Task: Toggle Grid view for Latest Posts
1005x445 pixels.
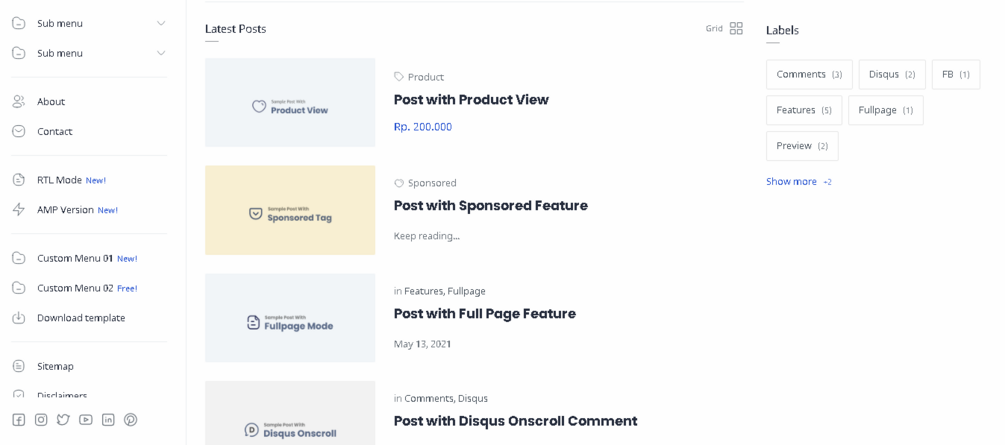Action: [x=736, y=29]
